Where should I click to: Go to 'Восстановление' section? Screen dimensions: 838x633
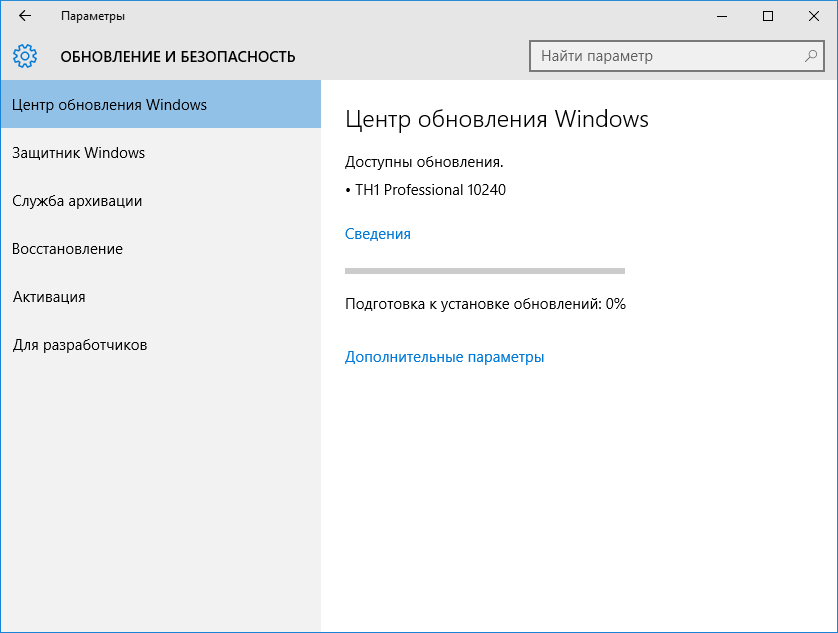(161, 249)
